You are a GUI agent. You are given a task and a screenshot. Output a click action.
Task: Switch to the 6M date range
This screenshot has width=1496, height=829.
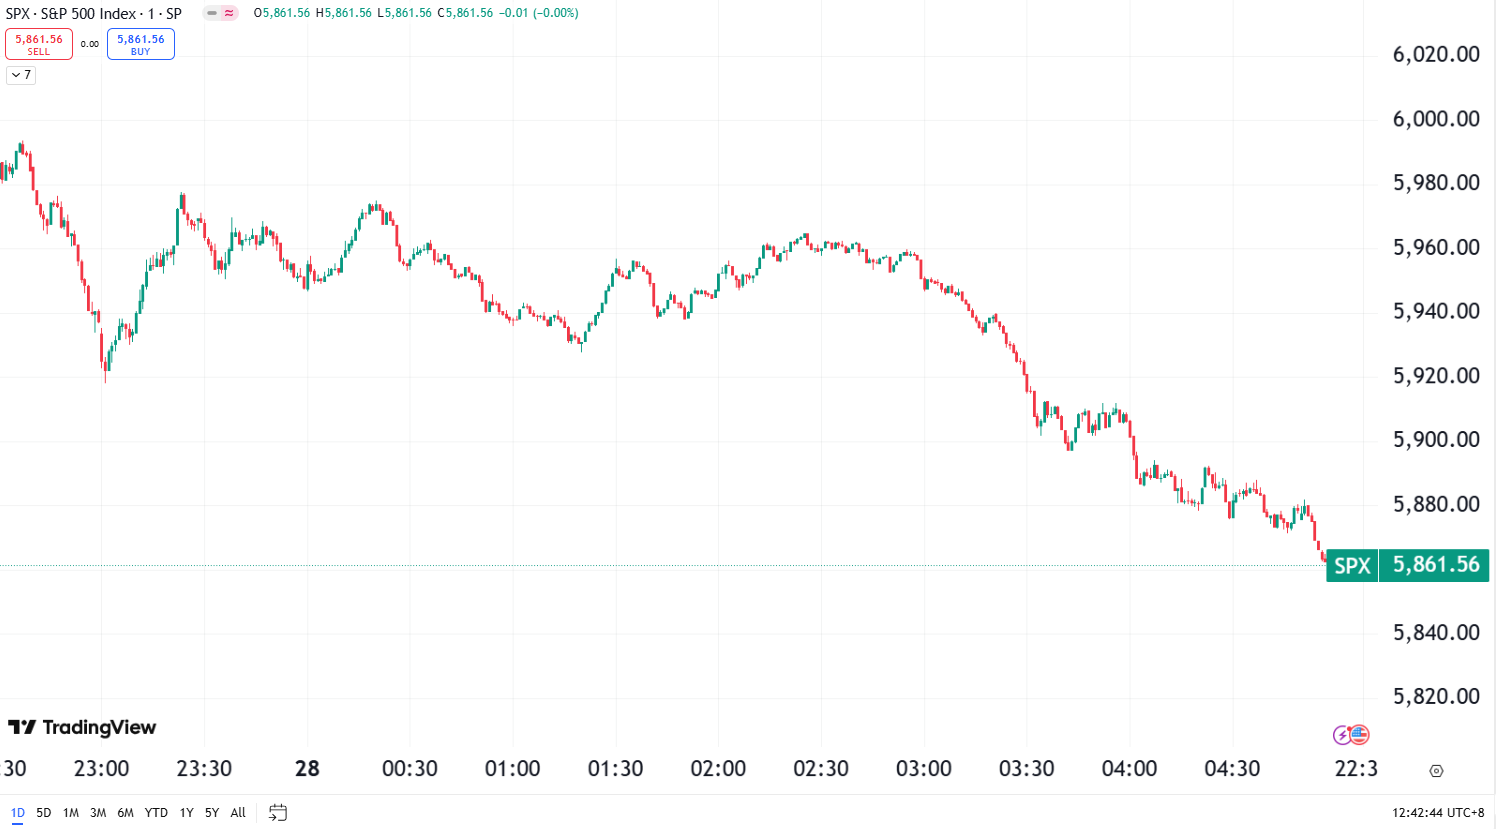(125, 813)
